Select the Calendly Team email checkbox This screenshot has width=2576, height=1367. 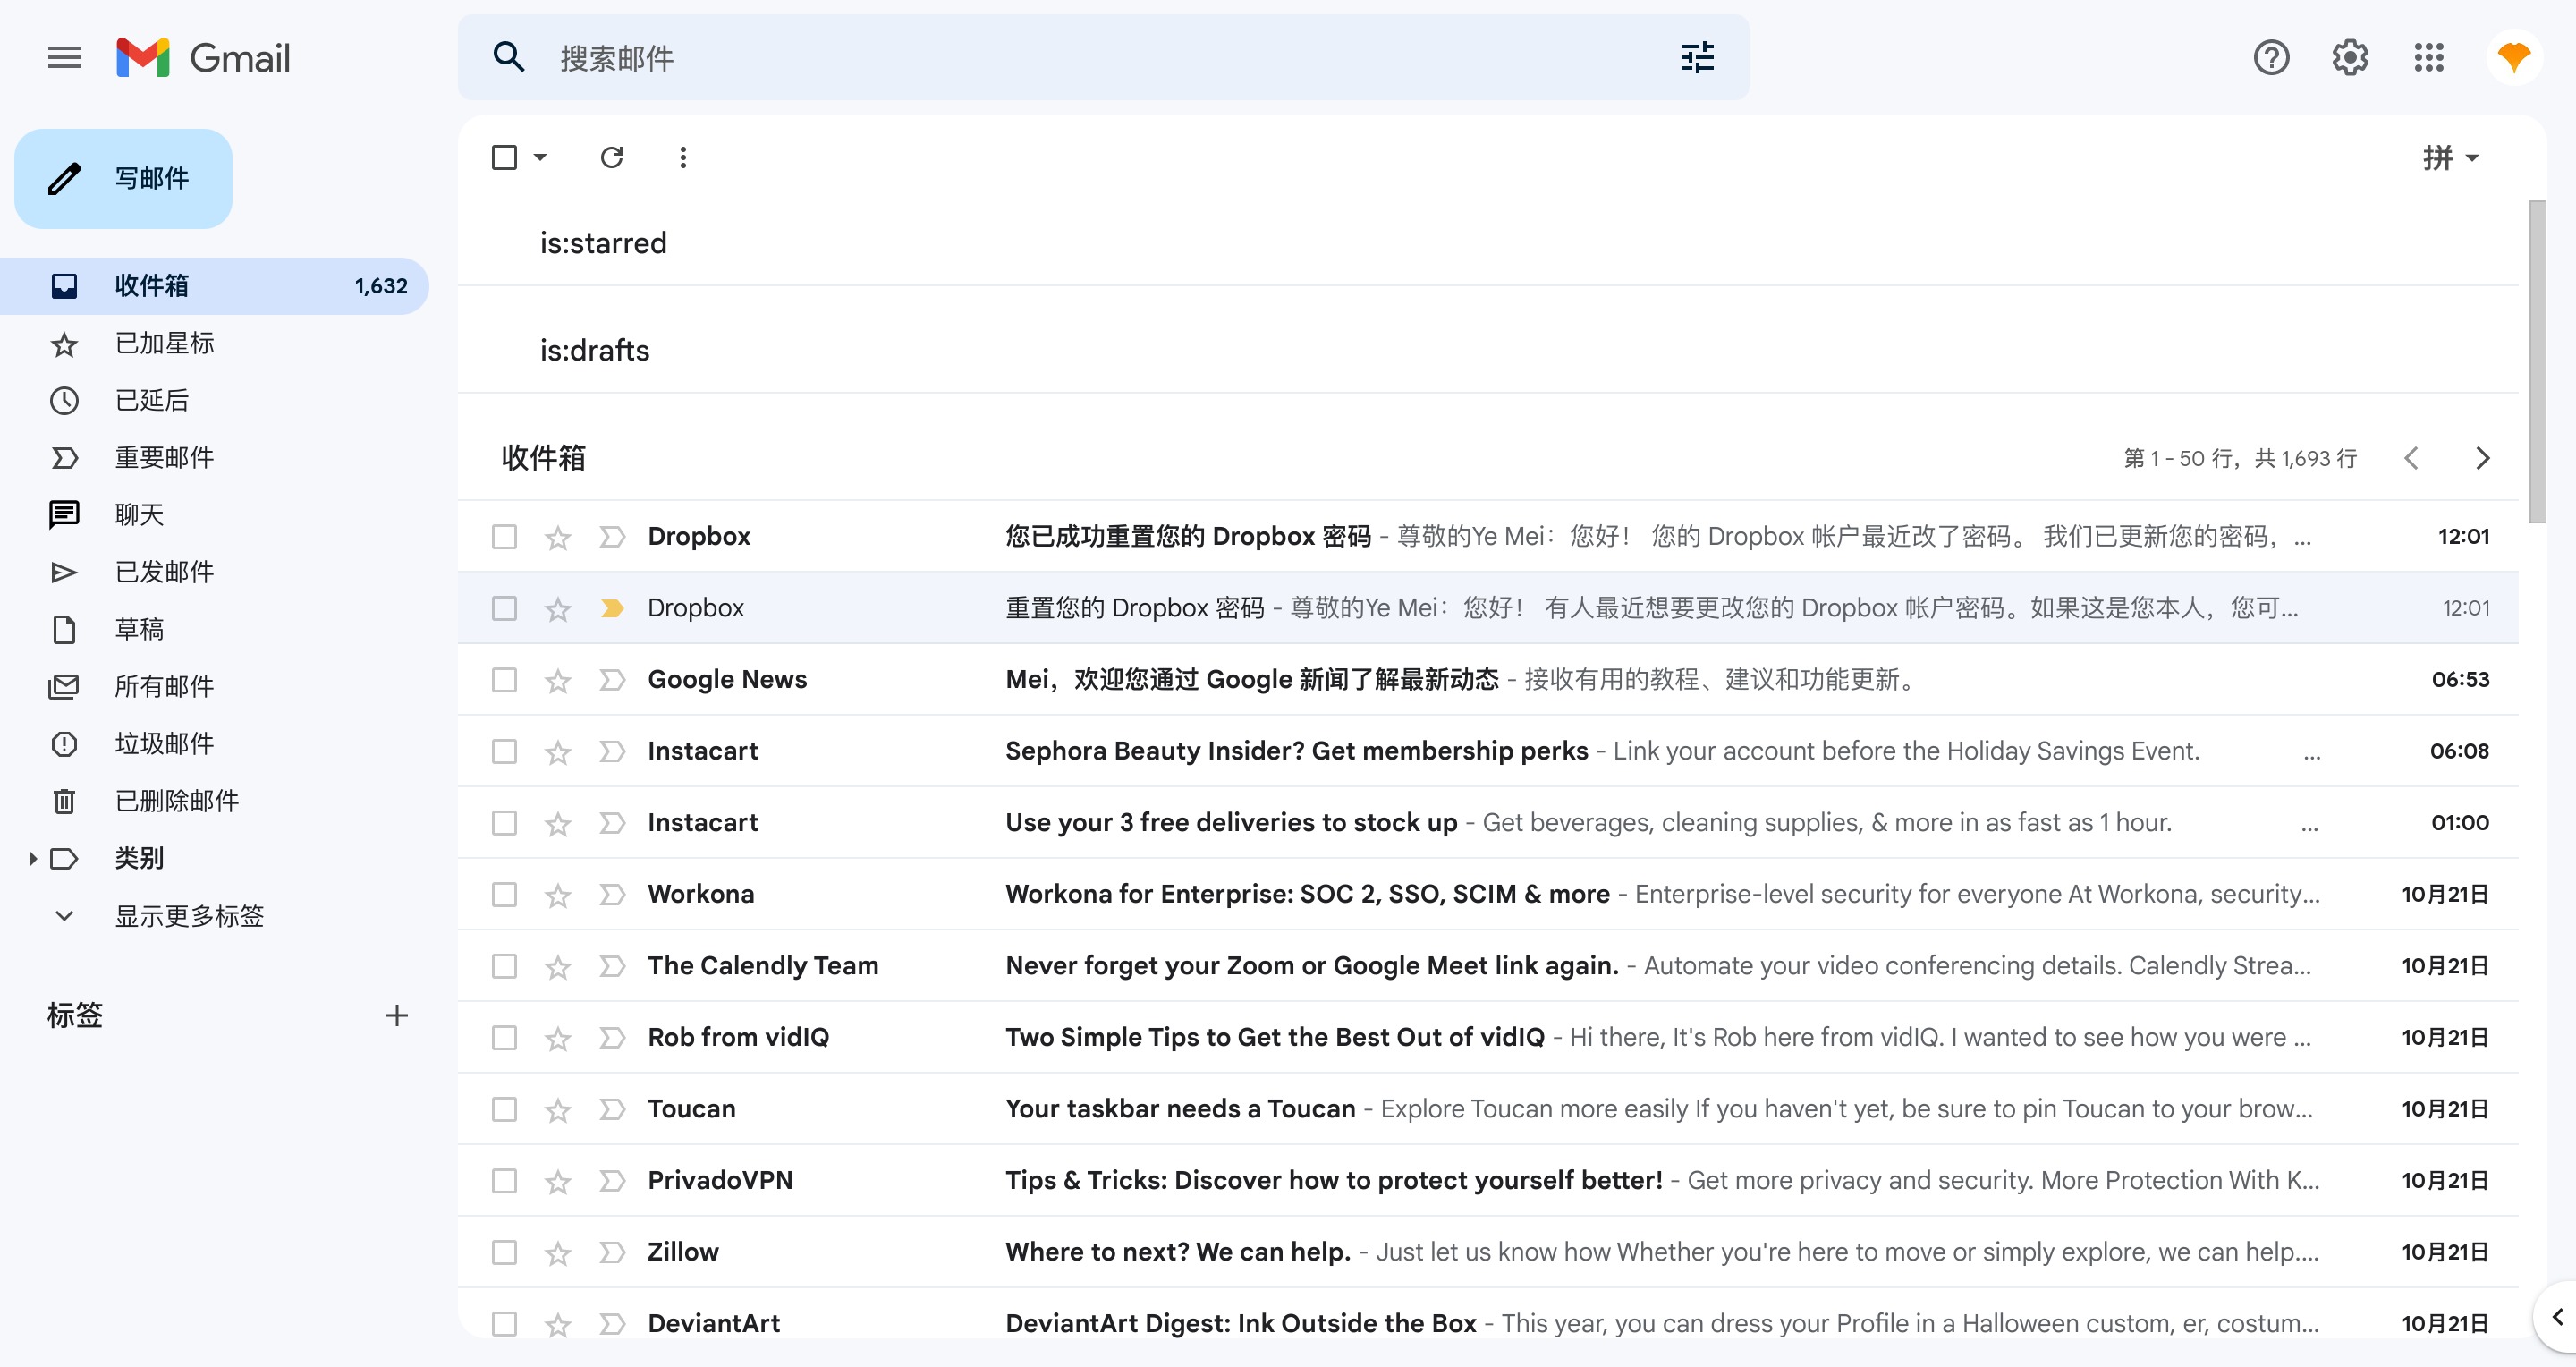point(504,966)
